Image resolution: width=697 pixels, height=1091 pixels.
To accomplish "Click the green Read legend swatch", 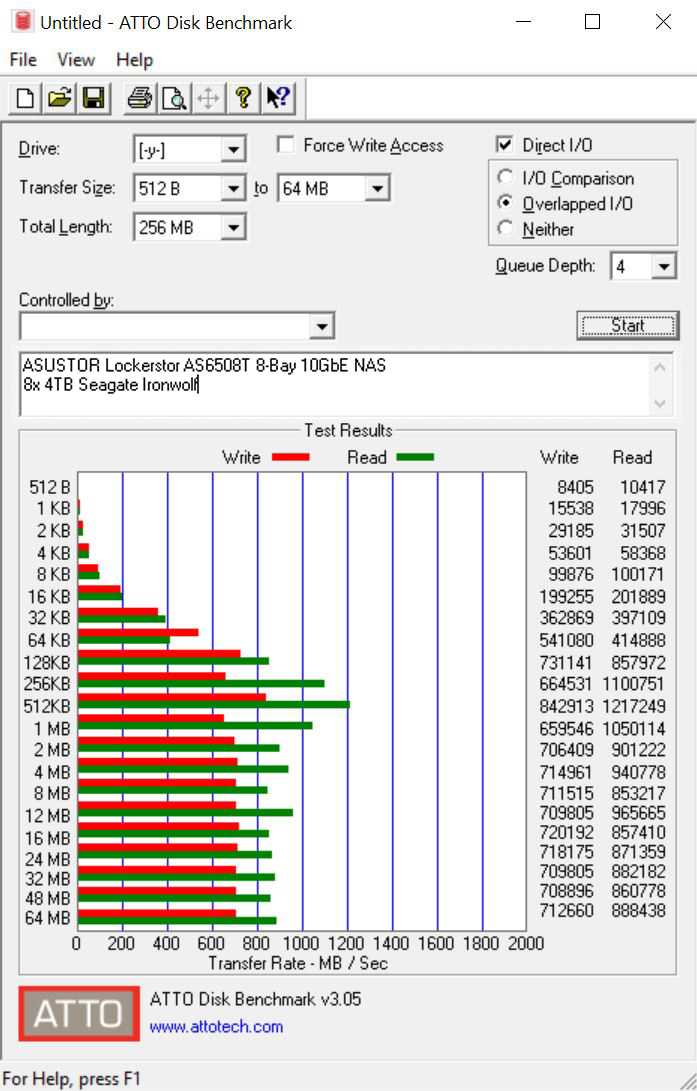I will point(415,457).
